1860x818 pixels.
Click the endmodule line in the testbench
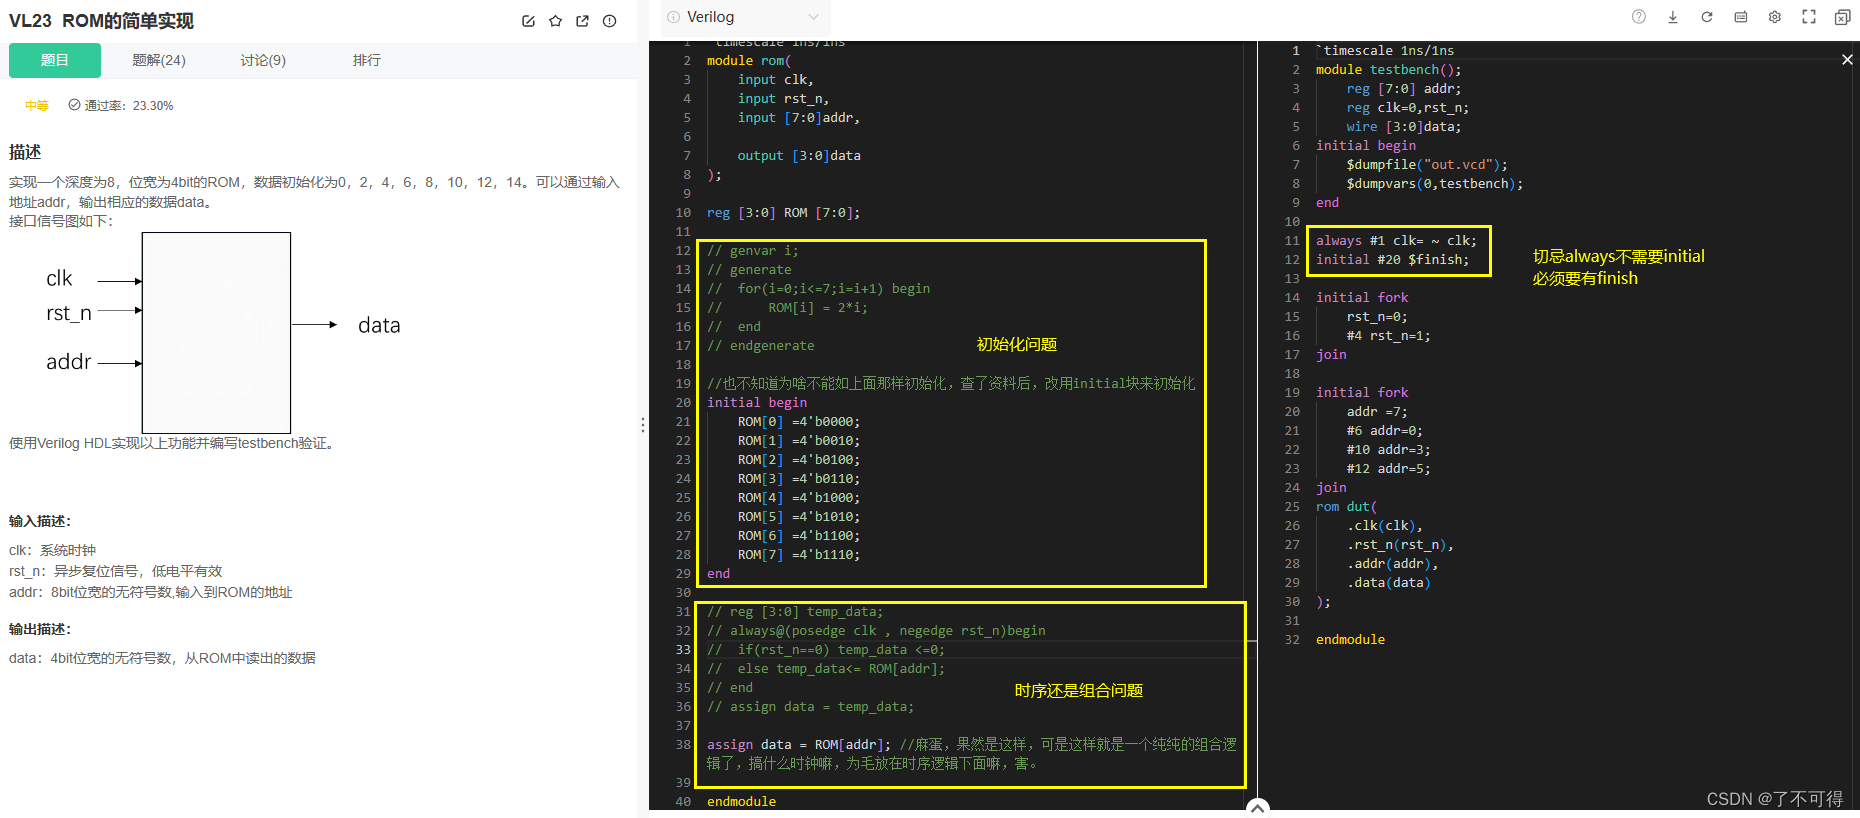click(x=1350, y=640)
